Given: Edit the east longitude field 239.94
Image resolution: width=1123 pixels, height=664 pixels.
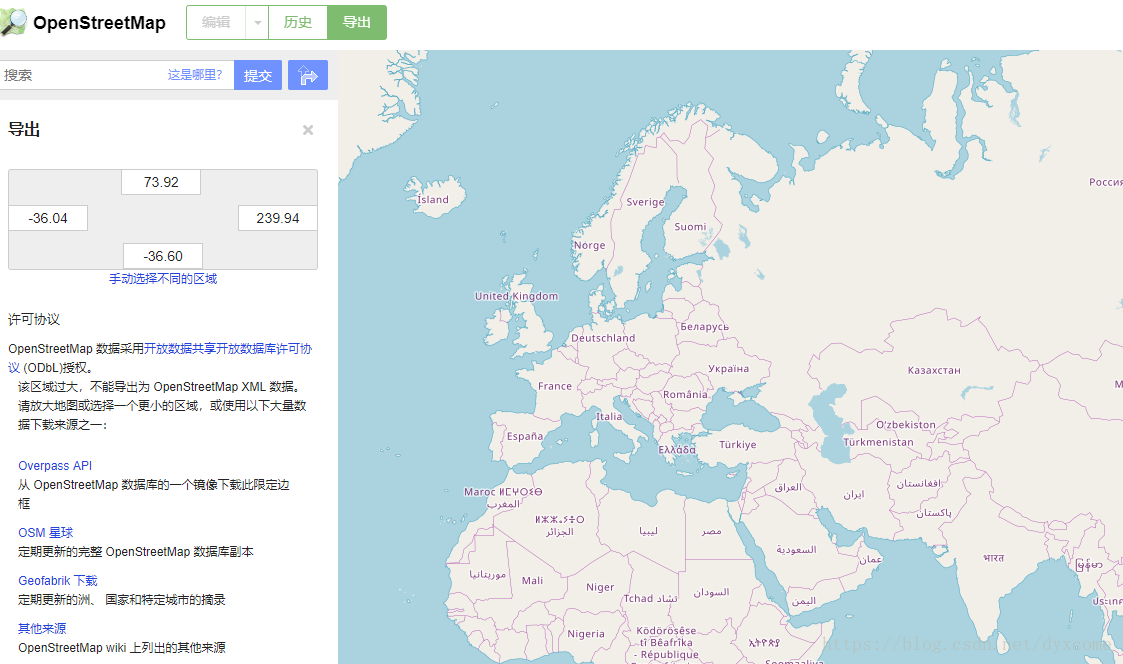Looking at the screenshot, I should (x=278, y=218).
